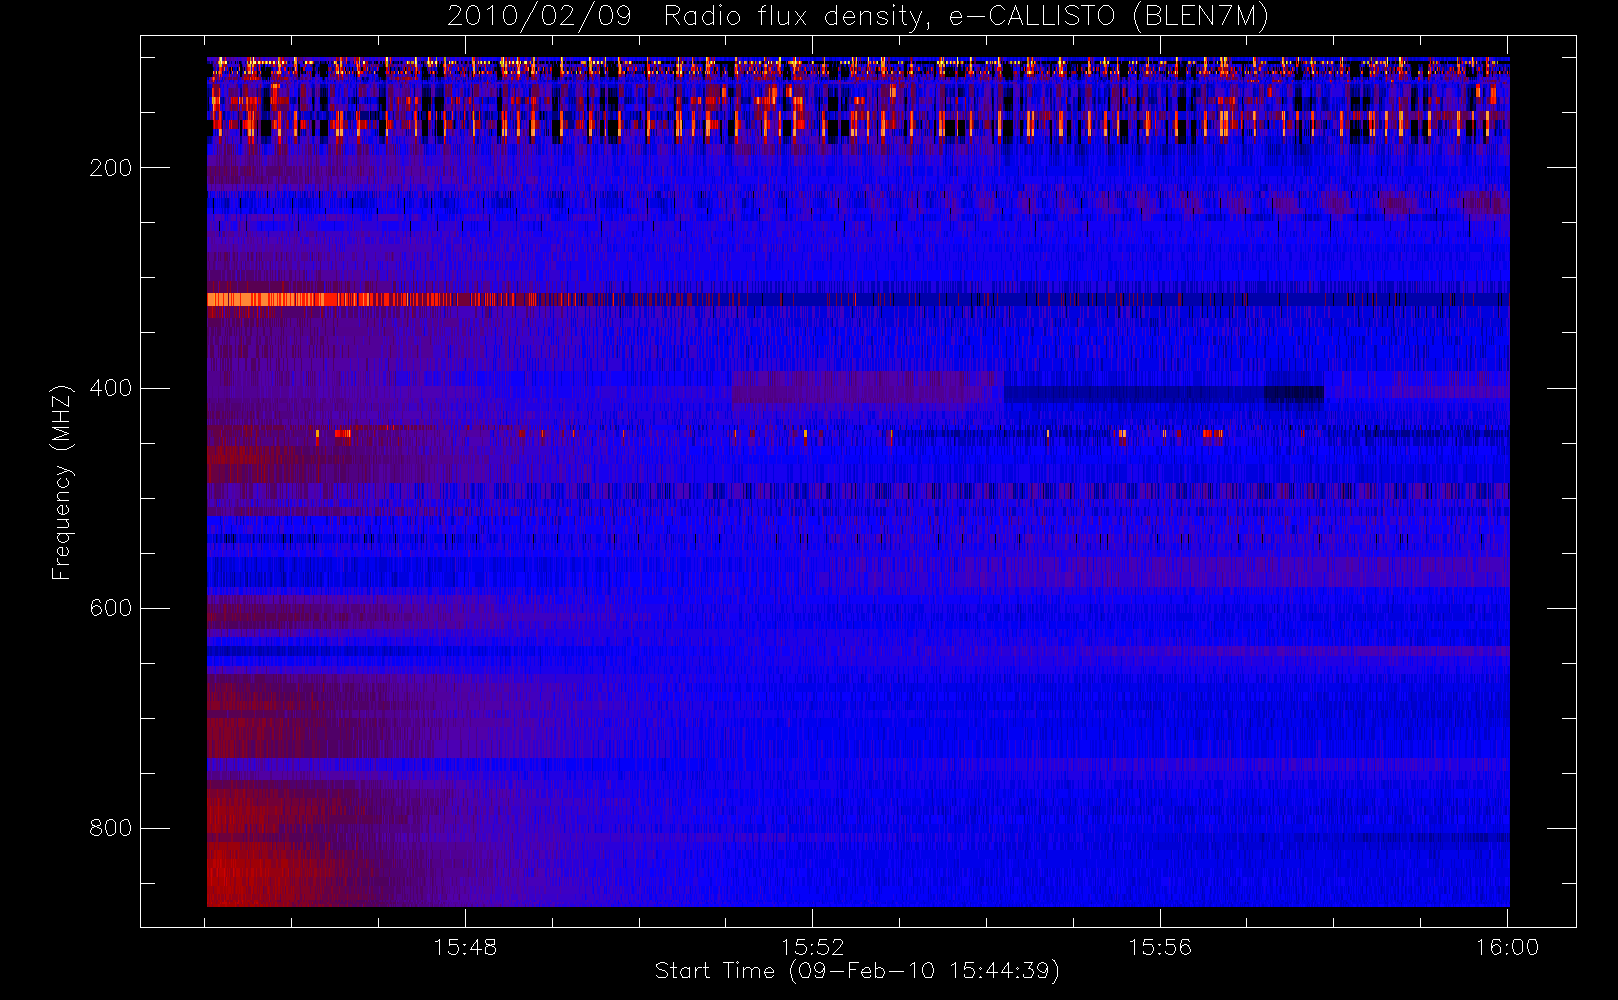This screenshot has width=1618, height=1000.
Task: Click the 15:52 time tick label
Action: coord(813,947)
